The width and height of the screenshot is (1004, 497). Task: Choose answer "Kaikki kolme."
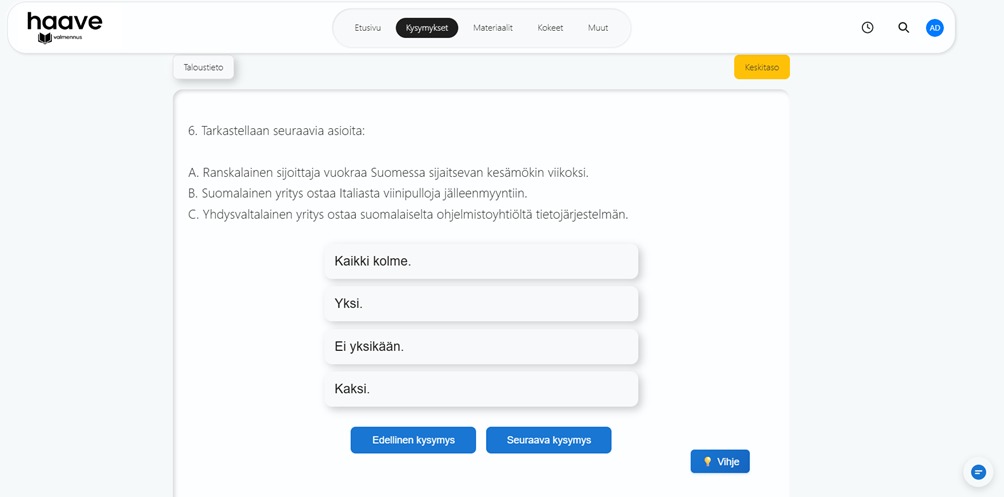(482, 261)
